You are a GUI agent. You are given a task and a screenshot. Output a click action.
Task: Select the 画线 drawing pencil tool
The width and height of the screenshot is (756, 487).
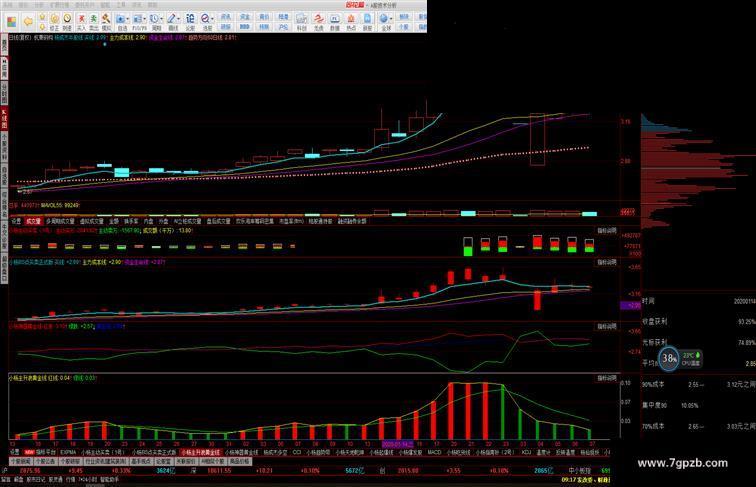171,21
